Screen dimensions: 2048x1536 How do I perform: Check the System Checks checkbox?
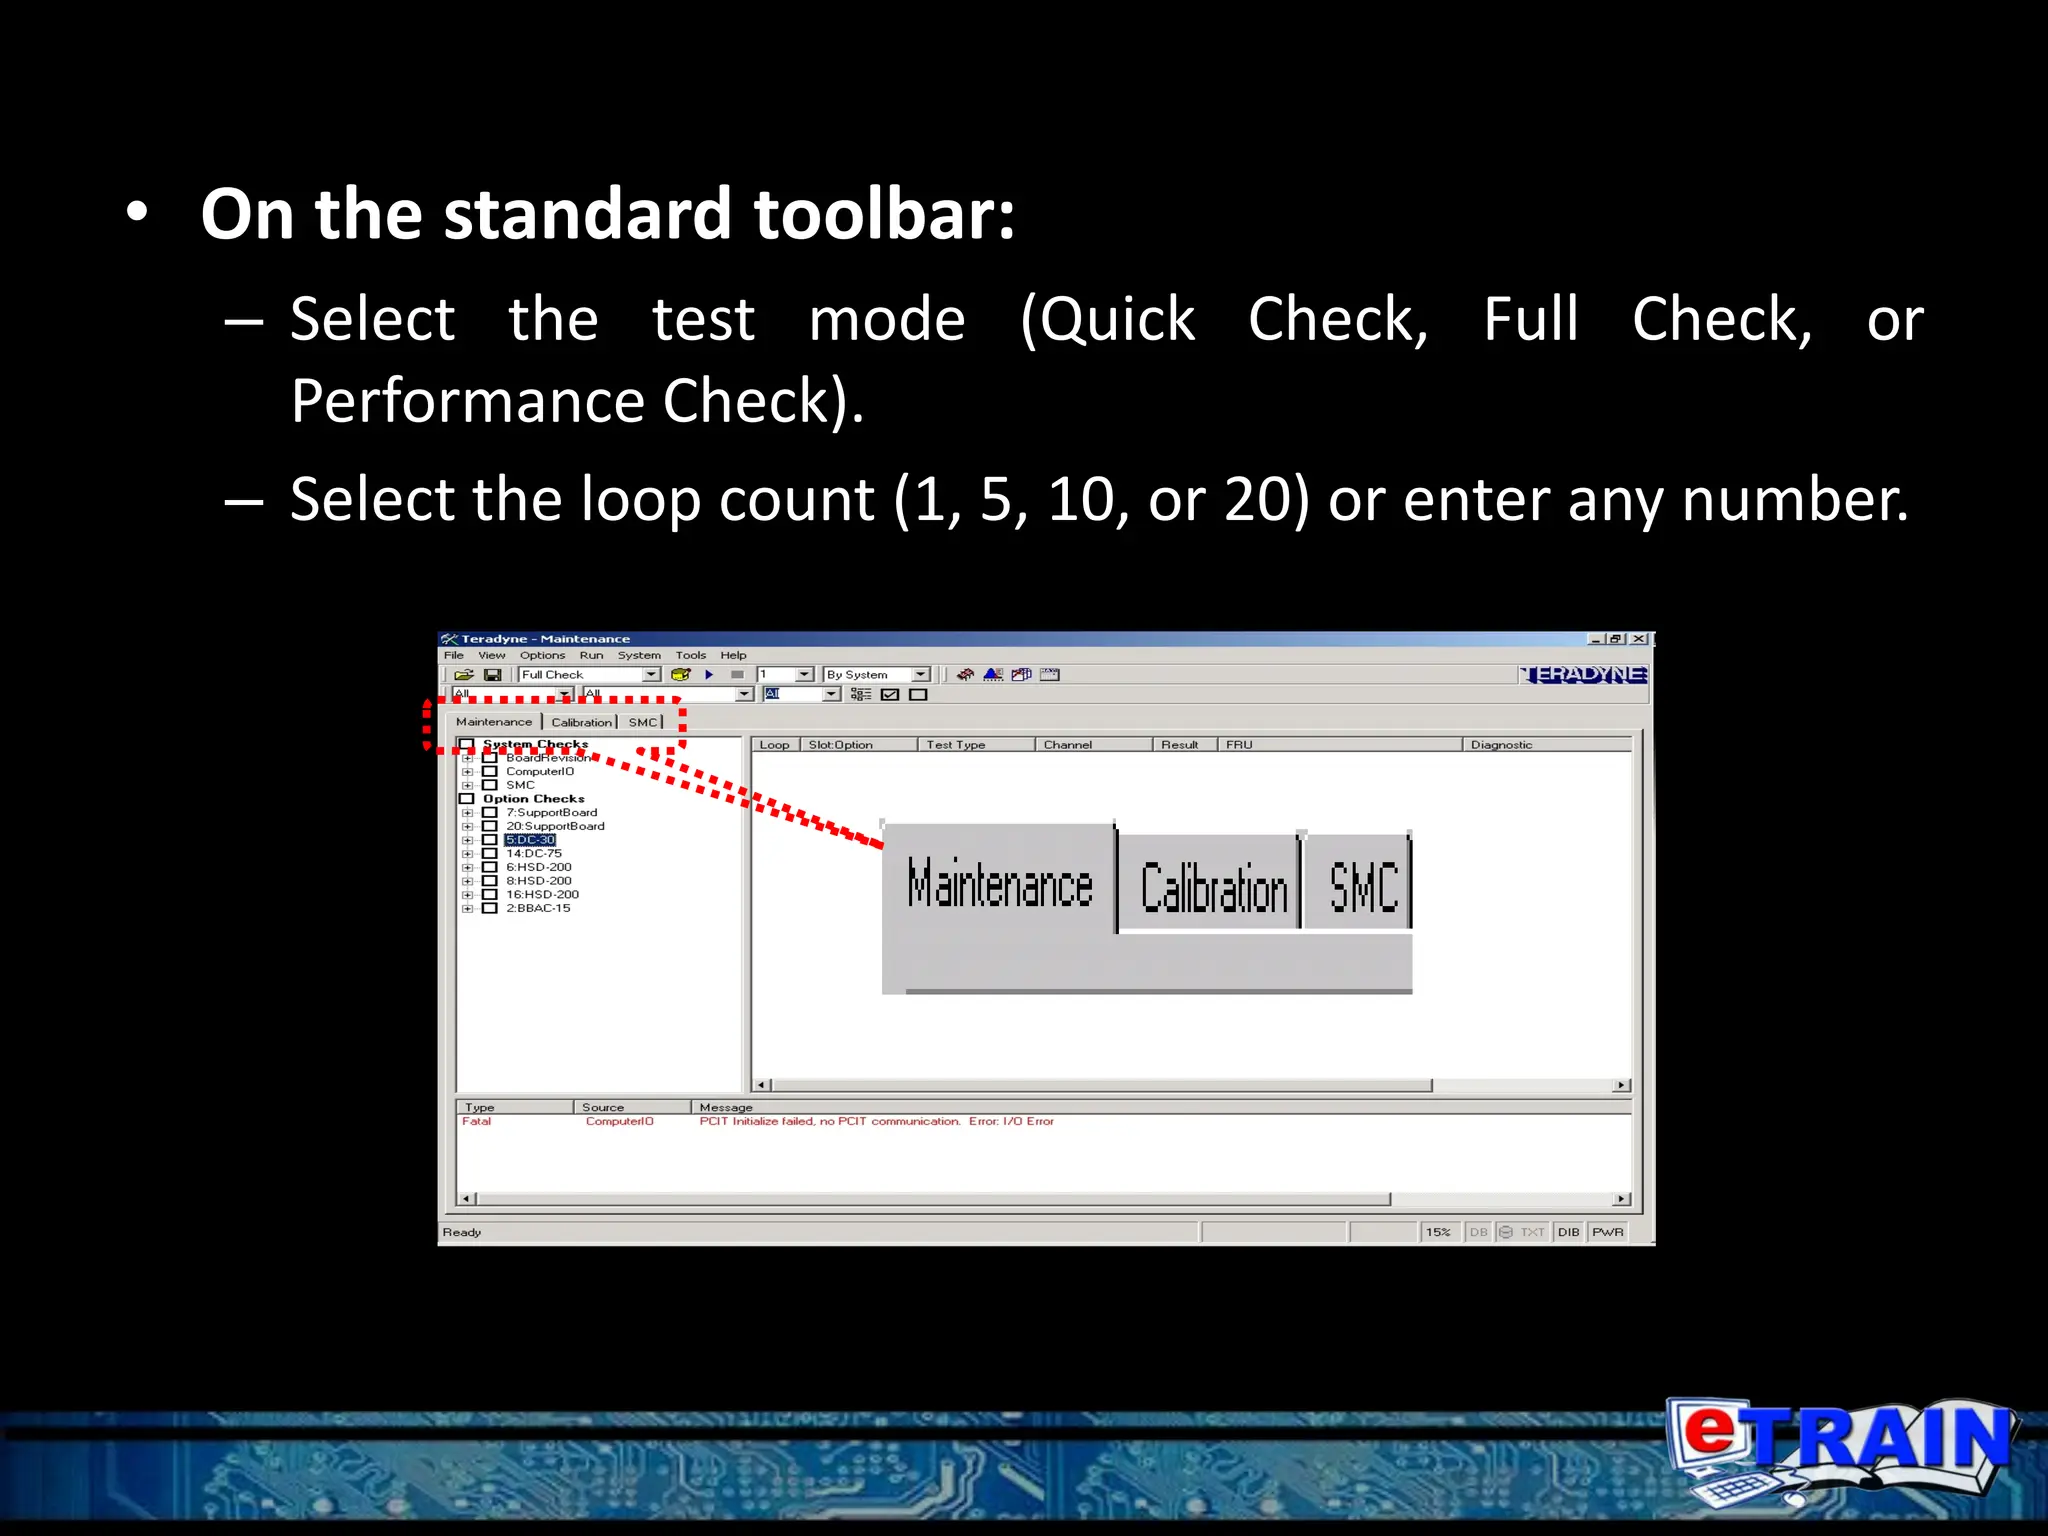(x=467, y=744)
